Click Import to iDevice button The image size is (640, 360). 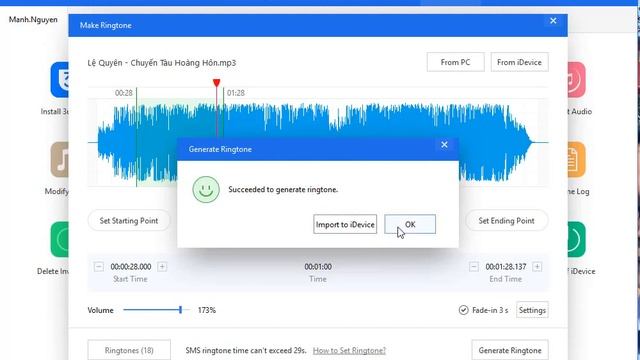pyautogui.click(x=345, y=224)
